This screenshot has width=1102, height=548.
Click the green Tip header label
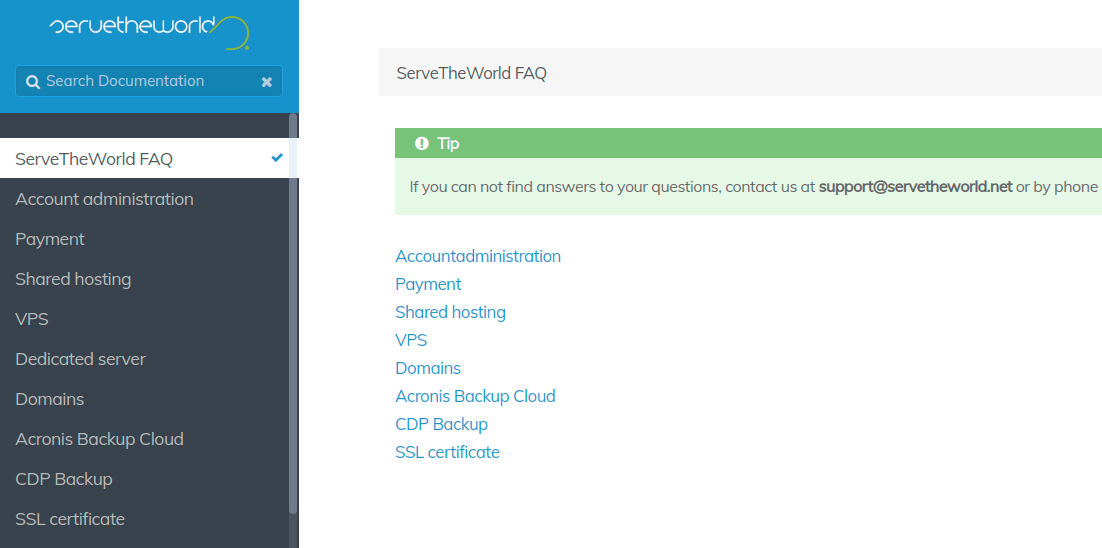(x=448, y=143)
